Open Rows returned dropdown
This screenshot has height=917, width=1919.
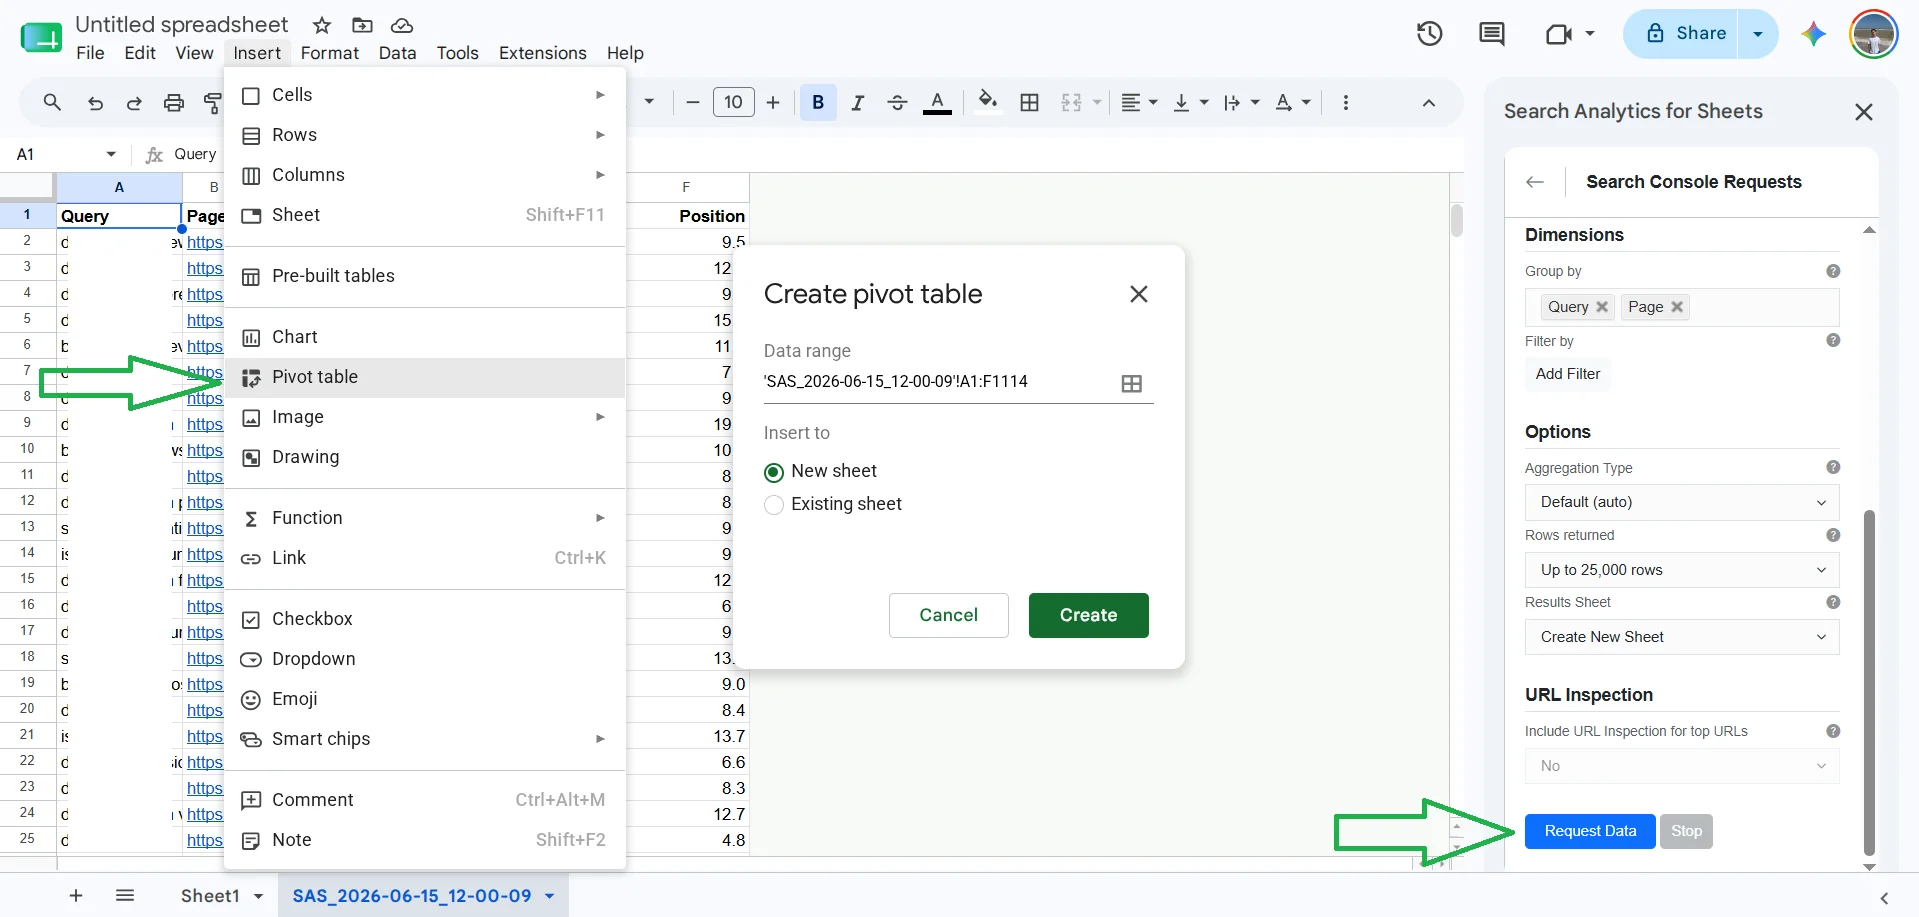click(x=1682, y=570)
